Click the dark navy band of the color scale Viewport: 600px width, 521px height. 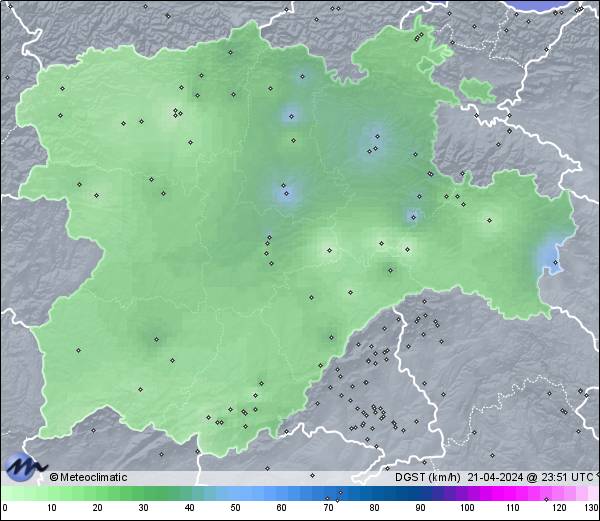pos(413,493)
